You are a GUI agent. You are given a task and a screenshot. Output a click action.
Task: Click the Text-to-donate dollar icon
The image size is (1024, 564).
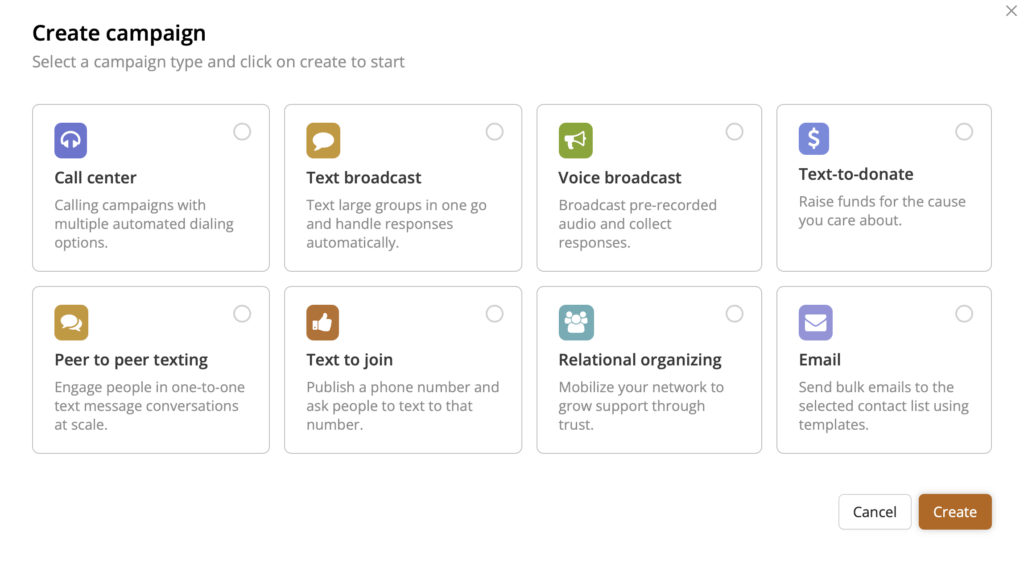(x=814, y=138)
